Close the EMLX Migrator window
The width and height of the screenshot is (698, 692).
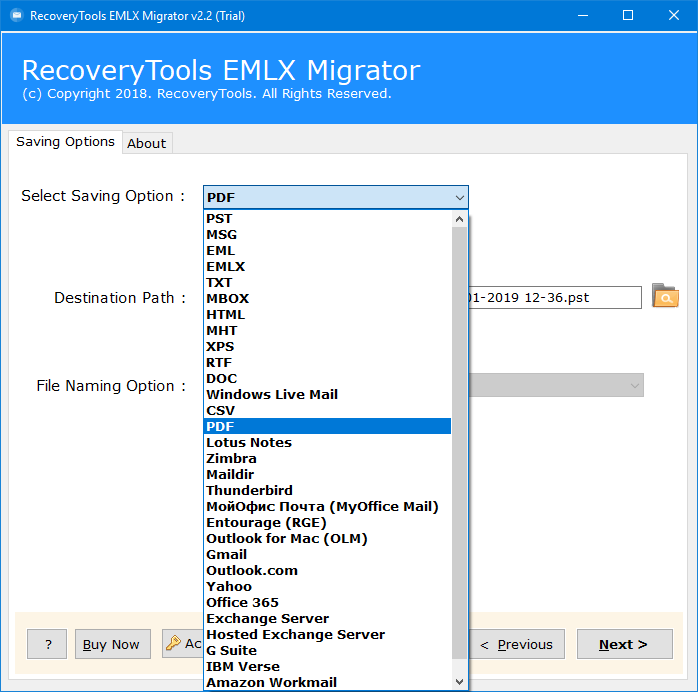[x=674, y=16]
